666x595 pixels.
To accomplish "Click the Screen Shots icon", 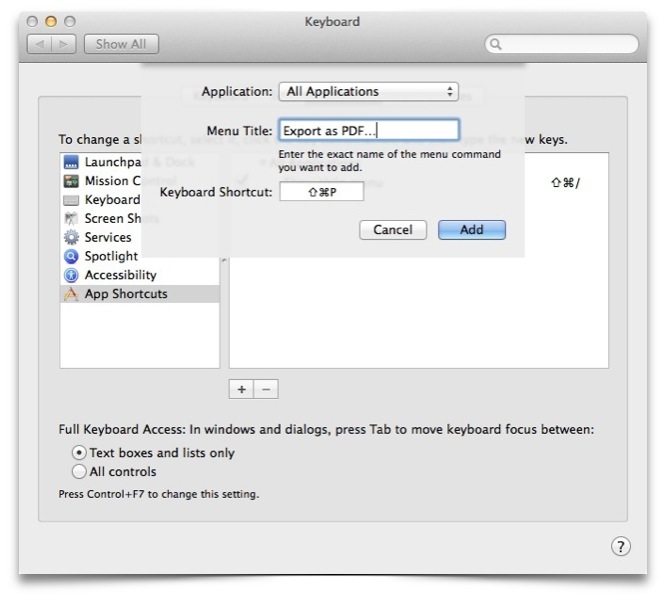I will (x=71, y=218).
